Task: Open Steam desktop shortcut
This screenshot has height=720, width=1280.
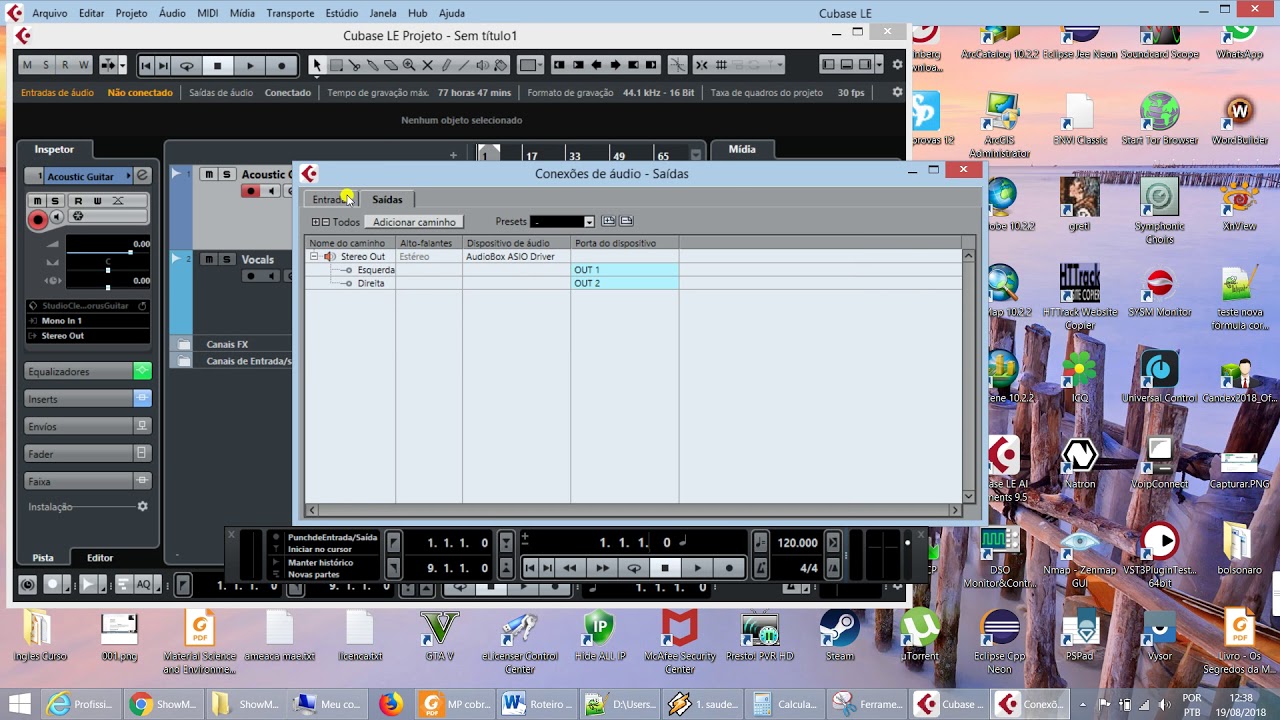Action: (x=839, y=635)
